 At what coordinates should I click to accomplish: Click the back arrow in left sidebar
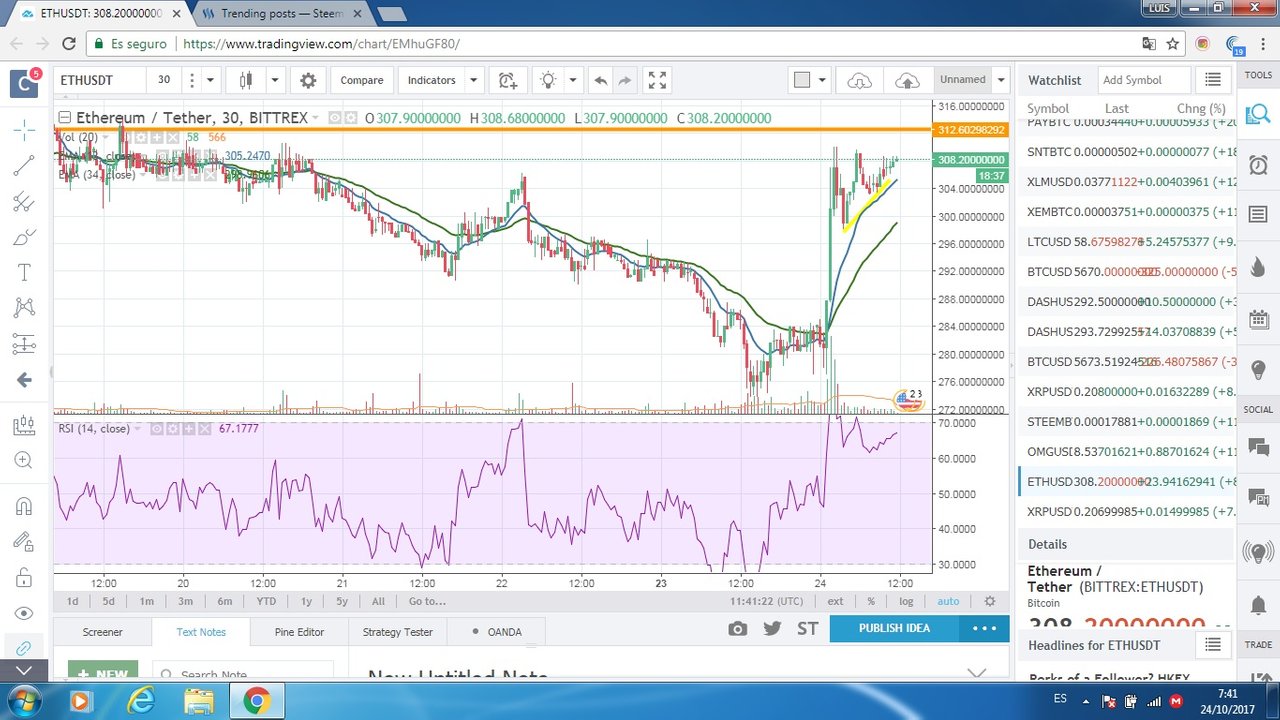click(x=24, y=380)
